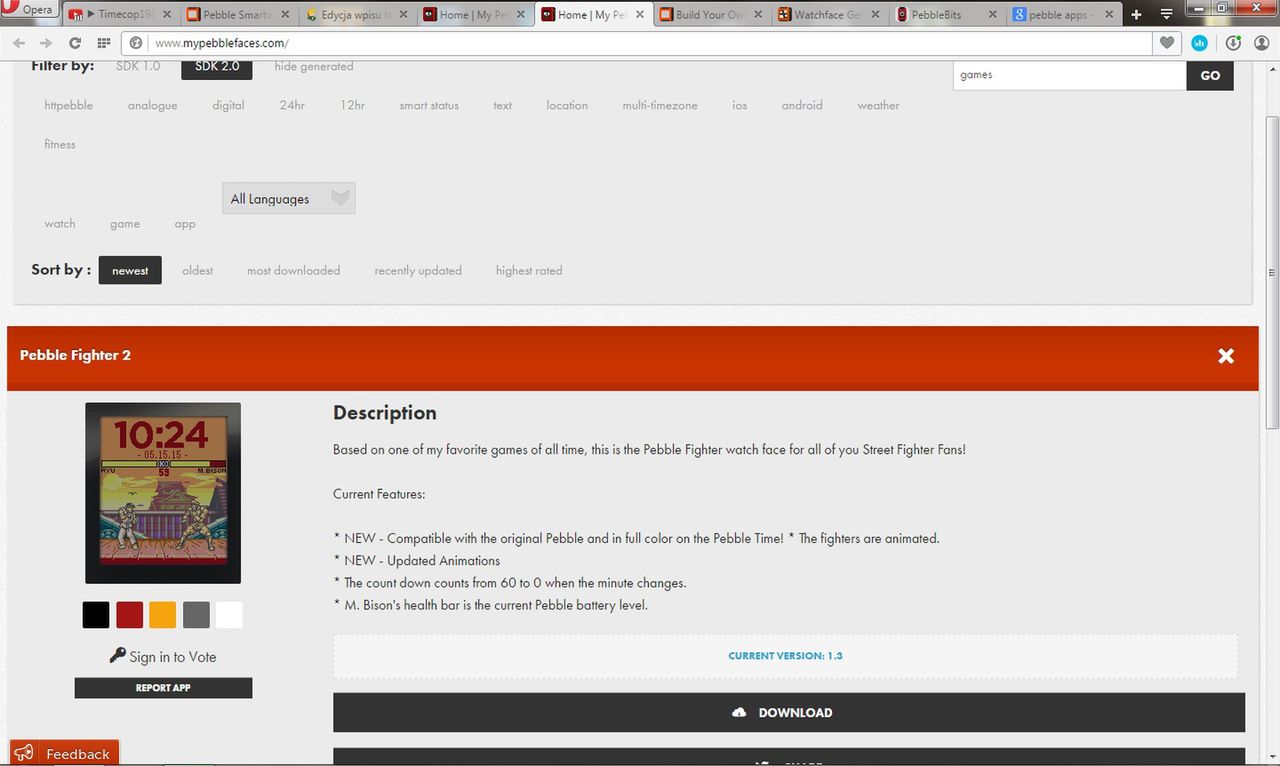Toggle the location tag filter
This screenshot has height=766, width=1280.
567,105
